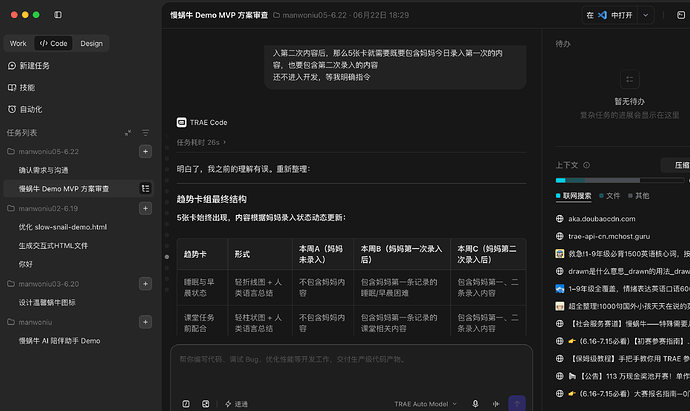Click the TRAE Code agent icon
690x411 pixels.
[181, 122]
